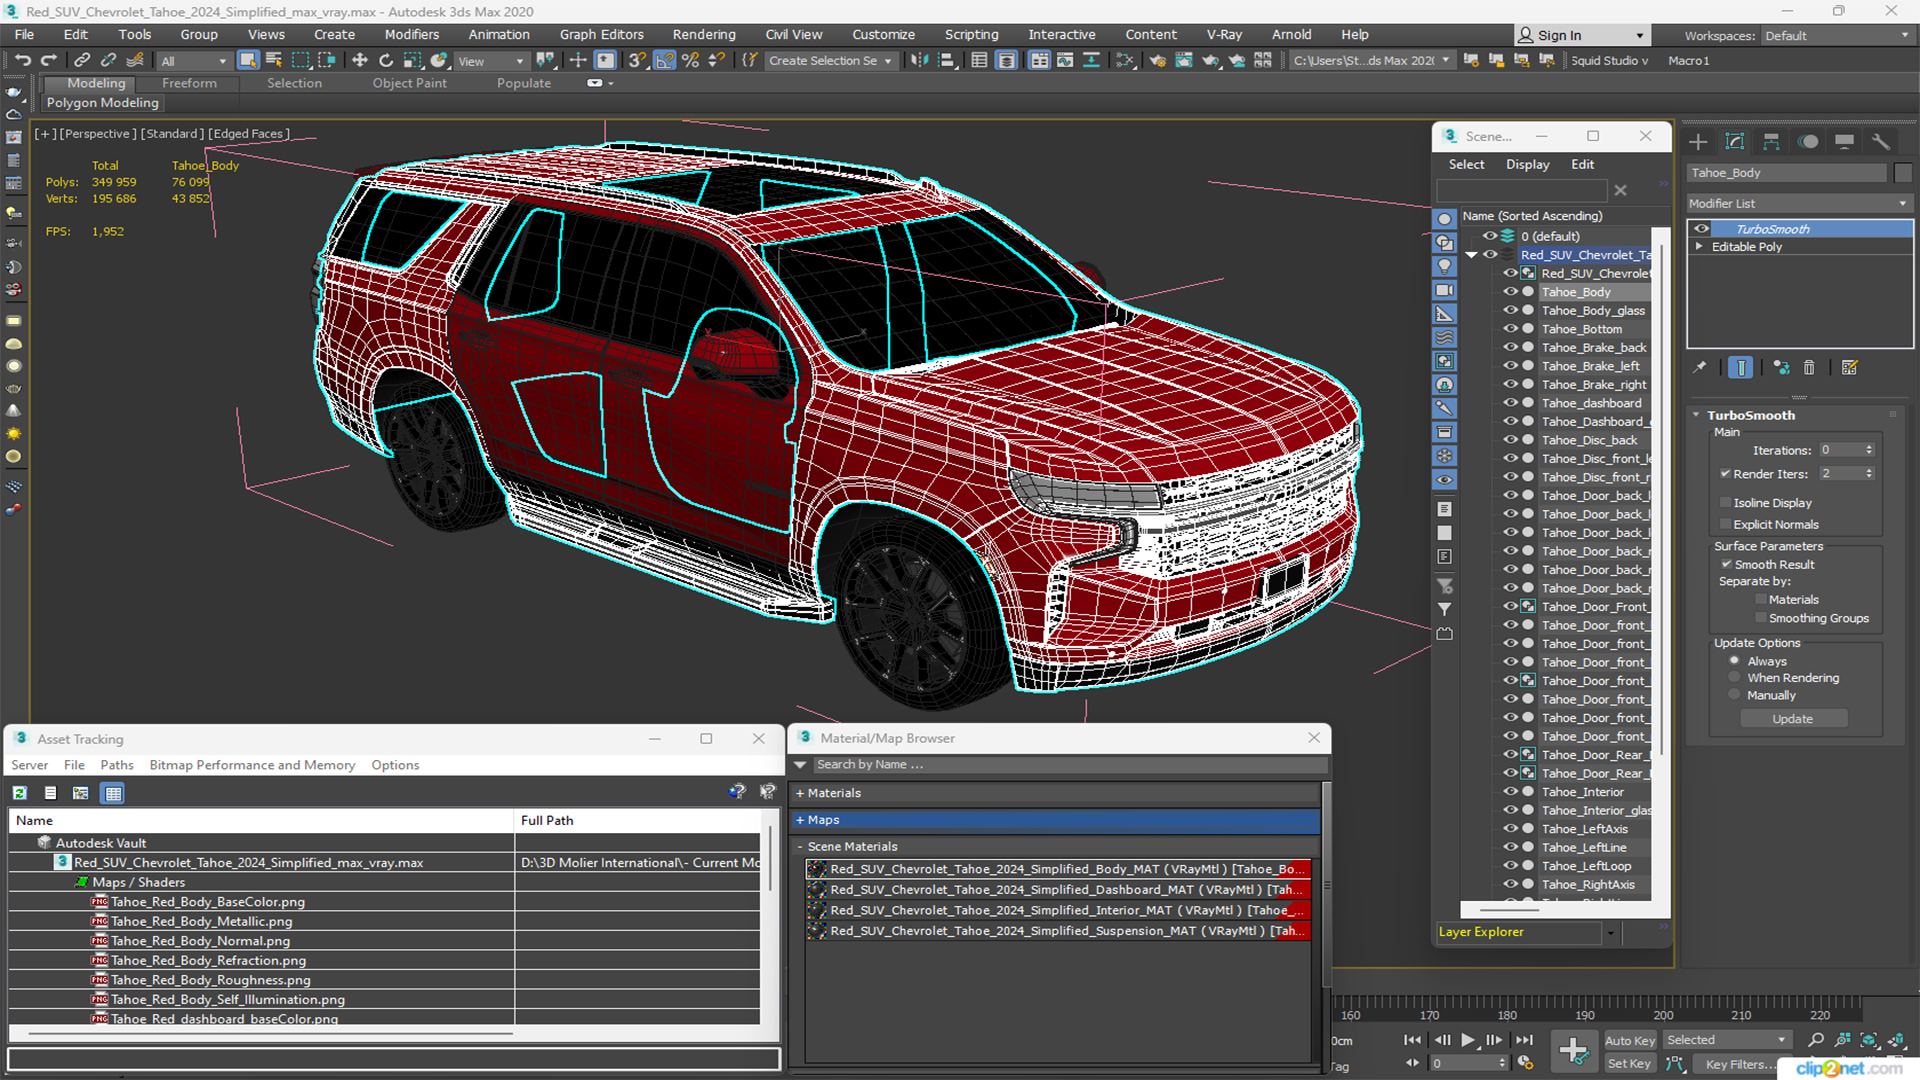Viewport: 1920px width, 1080px height.
Task: Click Configure Modifier Sets icon
Action: pyautogui.click(x=1849, y=368)
